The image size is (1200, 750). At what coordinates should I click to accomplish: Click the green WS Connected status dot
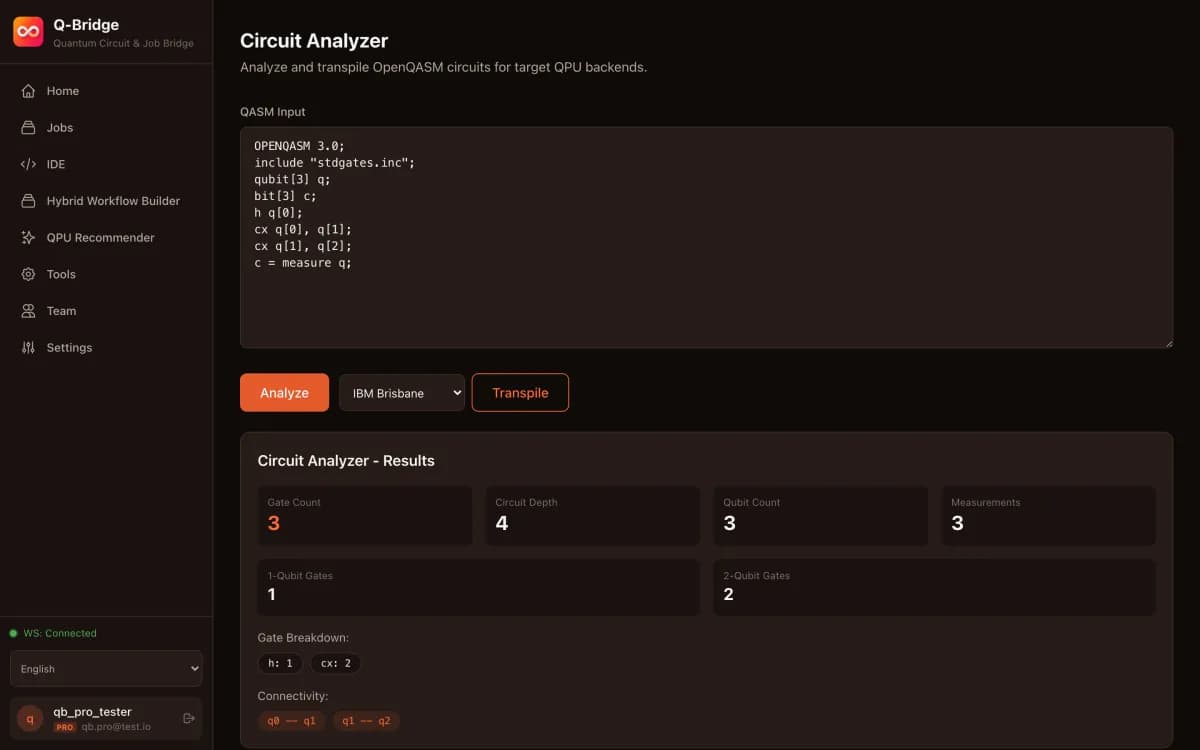click(x=14, y=633)
